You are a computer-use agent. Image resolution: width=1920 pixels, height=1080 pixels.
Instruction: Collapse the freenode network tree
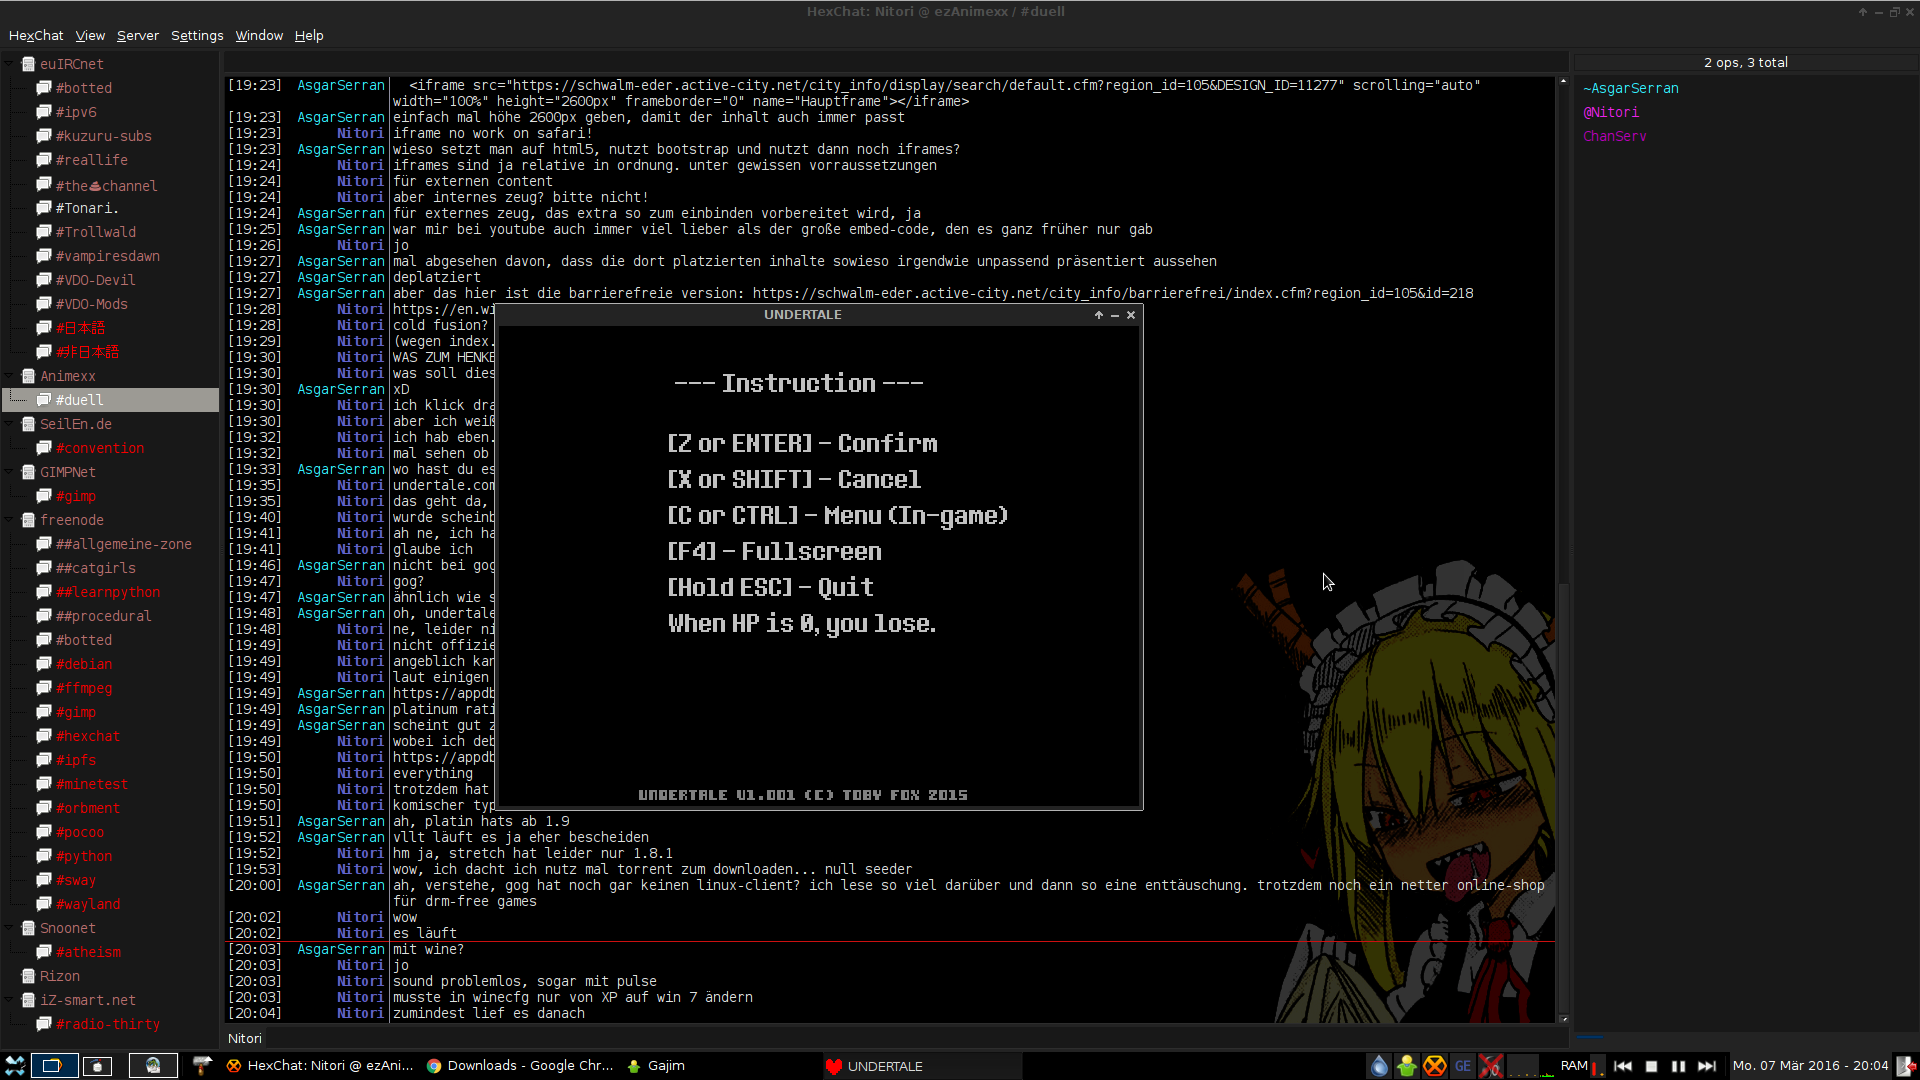tap(10, 520)
